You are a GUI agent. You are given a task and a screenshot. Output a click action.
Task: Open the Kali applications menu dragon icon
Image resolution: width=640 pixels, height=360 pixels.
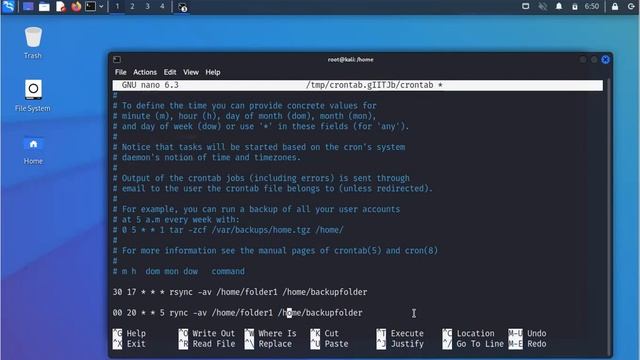coord(9,6)
